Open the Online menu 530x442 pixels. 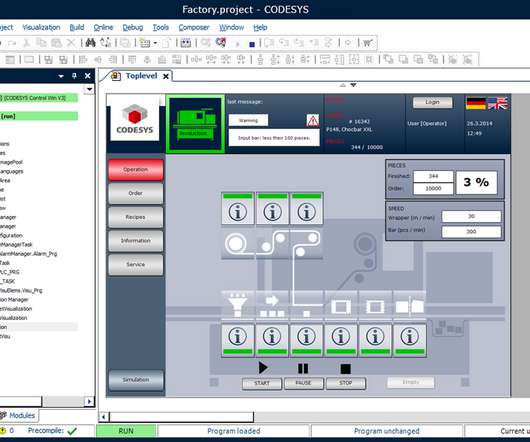[103, 27]
